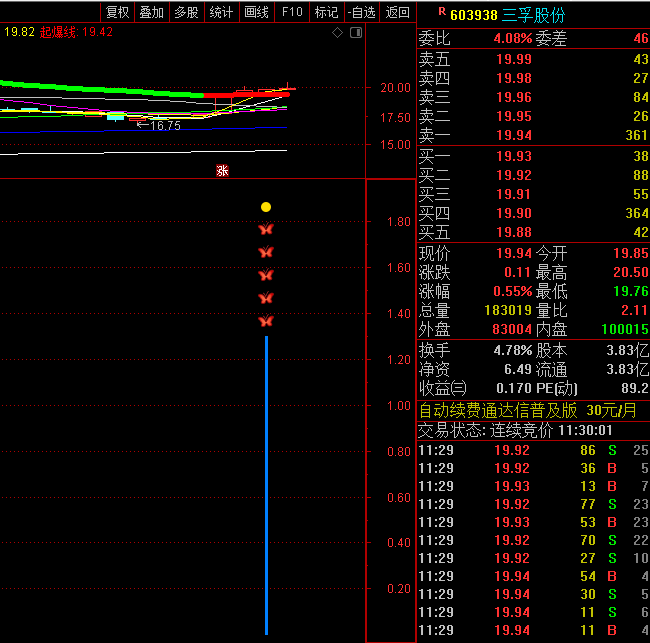Screen dimensions: 650x643
Task: Click the yellow dot signal marker
Action: 266,207
